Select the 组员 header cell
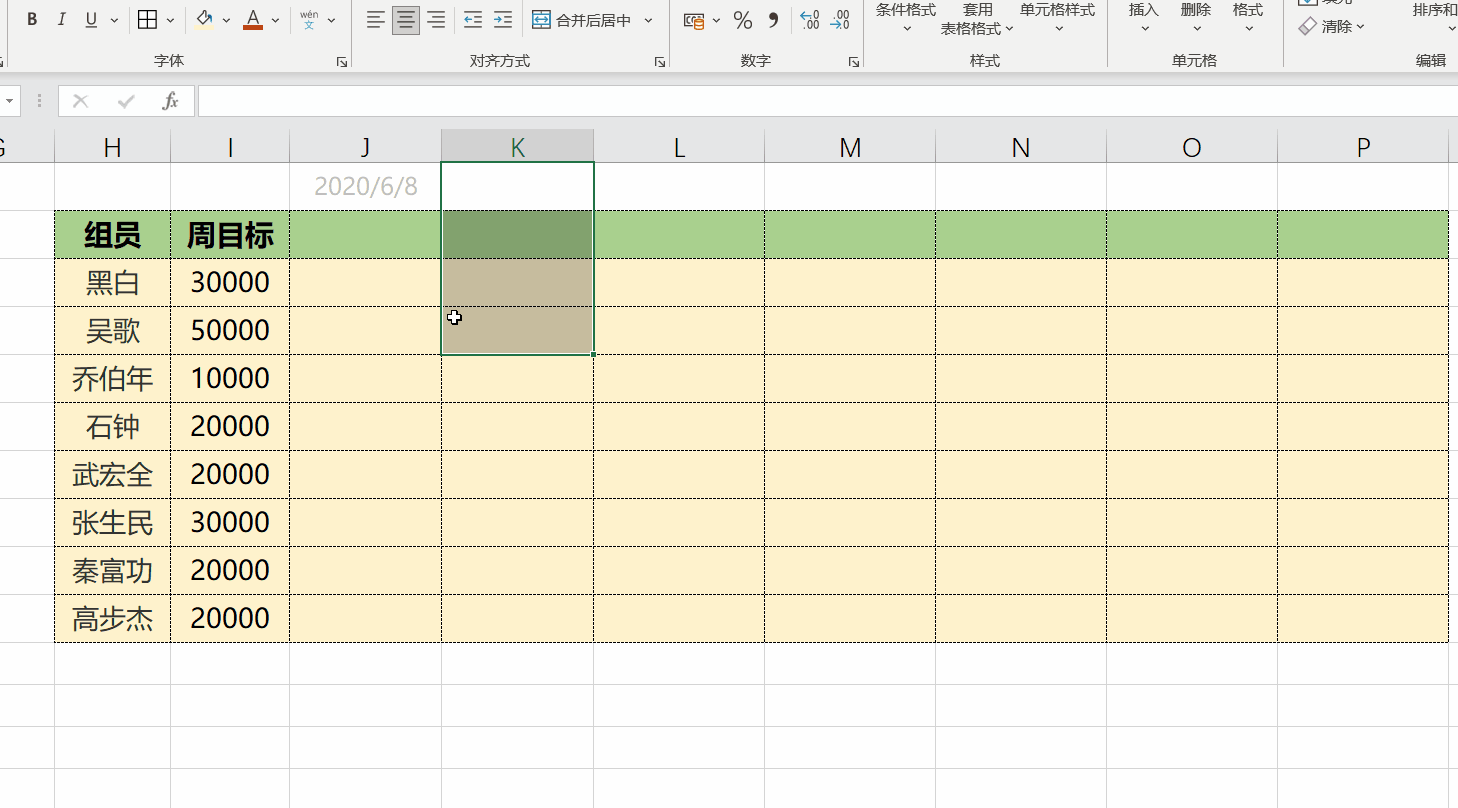1458x808 pixels. click(112, 235)
